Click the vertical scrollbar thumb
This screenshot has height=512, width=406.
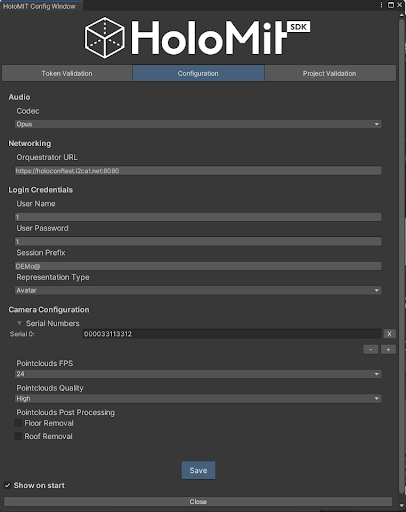pyautogui.click(x=401, y=255)
